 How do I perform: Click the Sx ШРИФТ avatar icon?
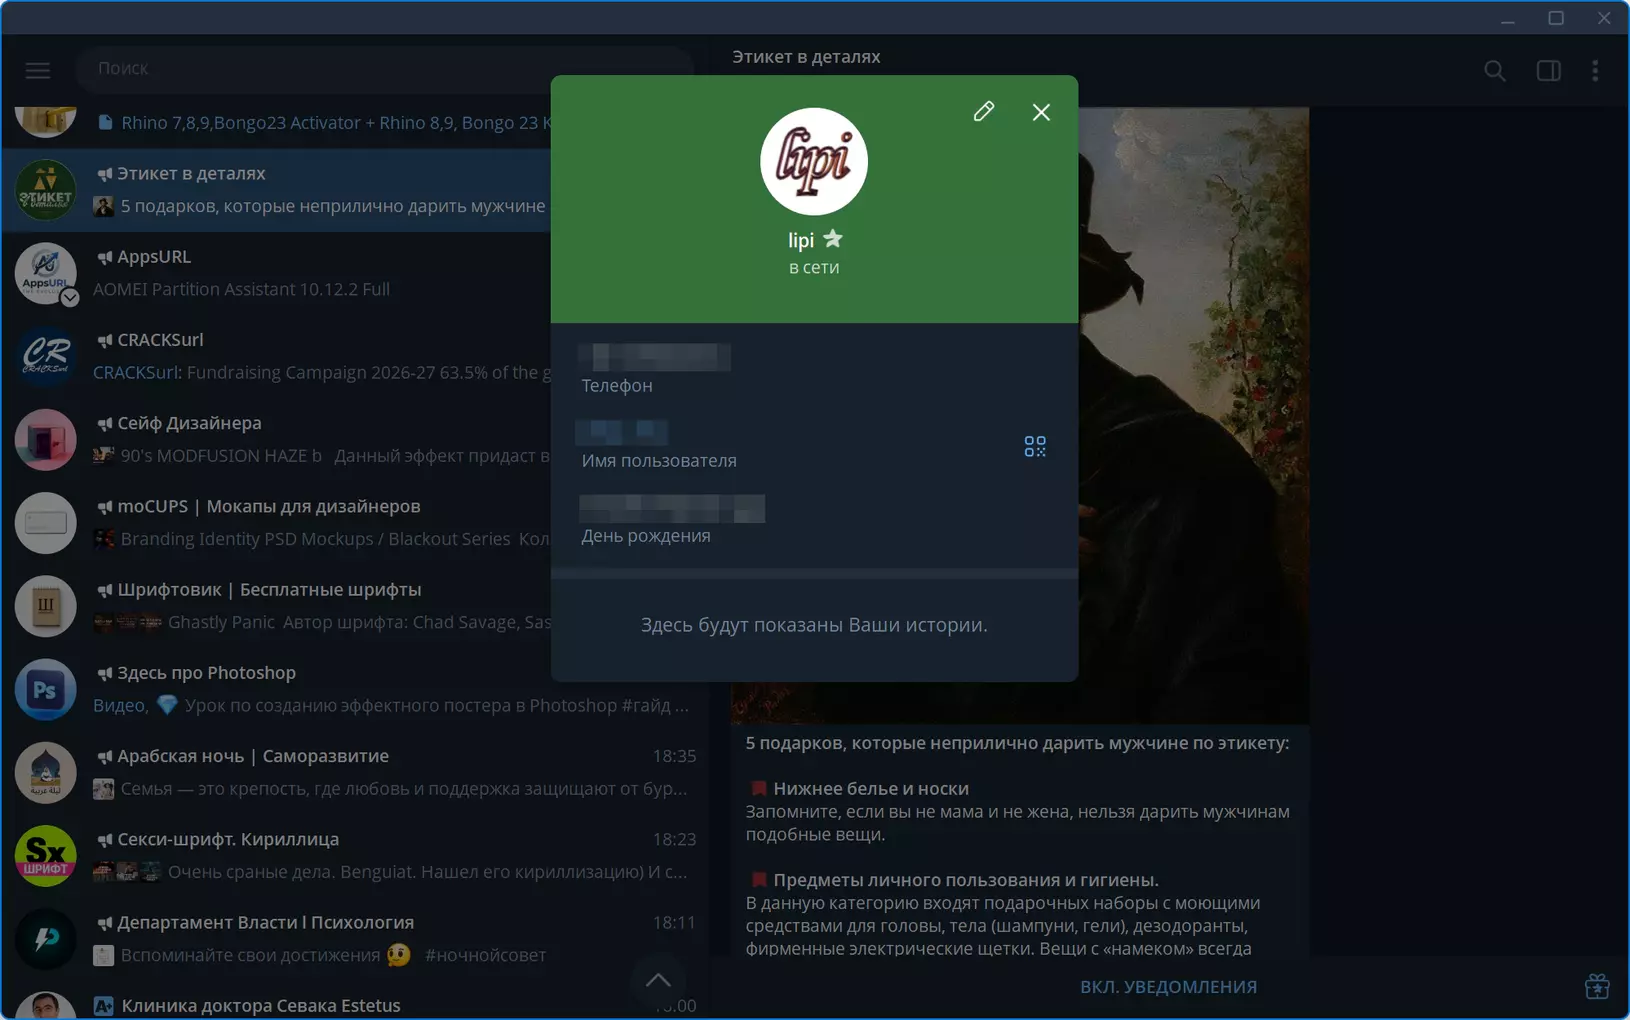tap(45, 855)
